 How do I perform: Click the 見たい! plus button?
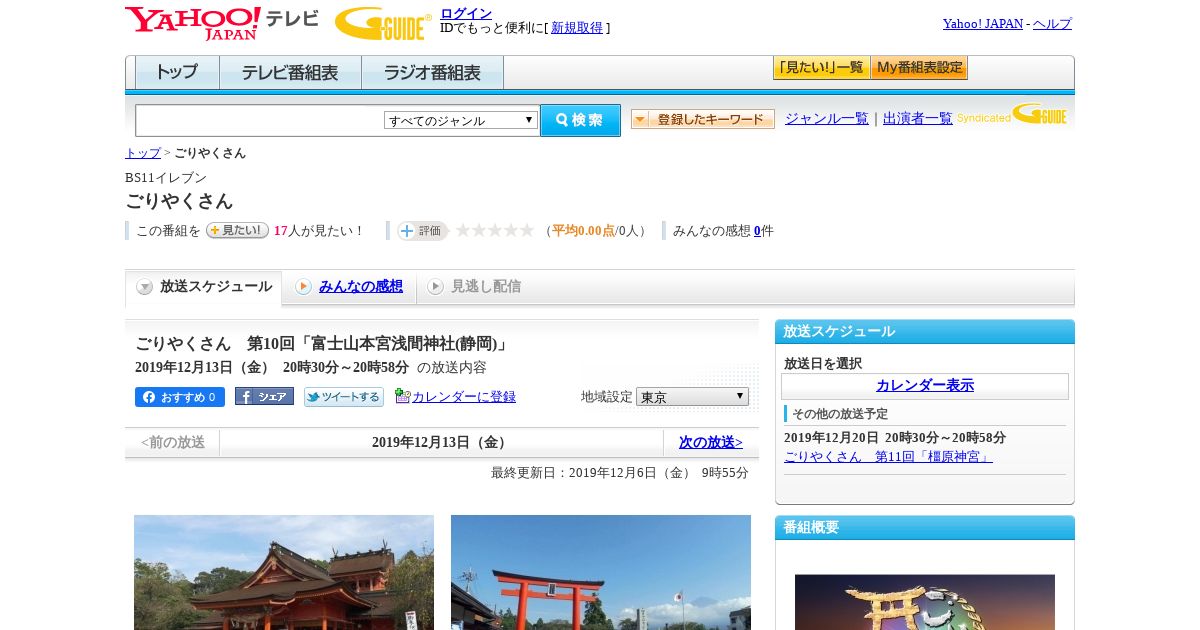[x=237, y=230]
